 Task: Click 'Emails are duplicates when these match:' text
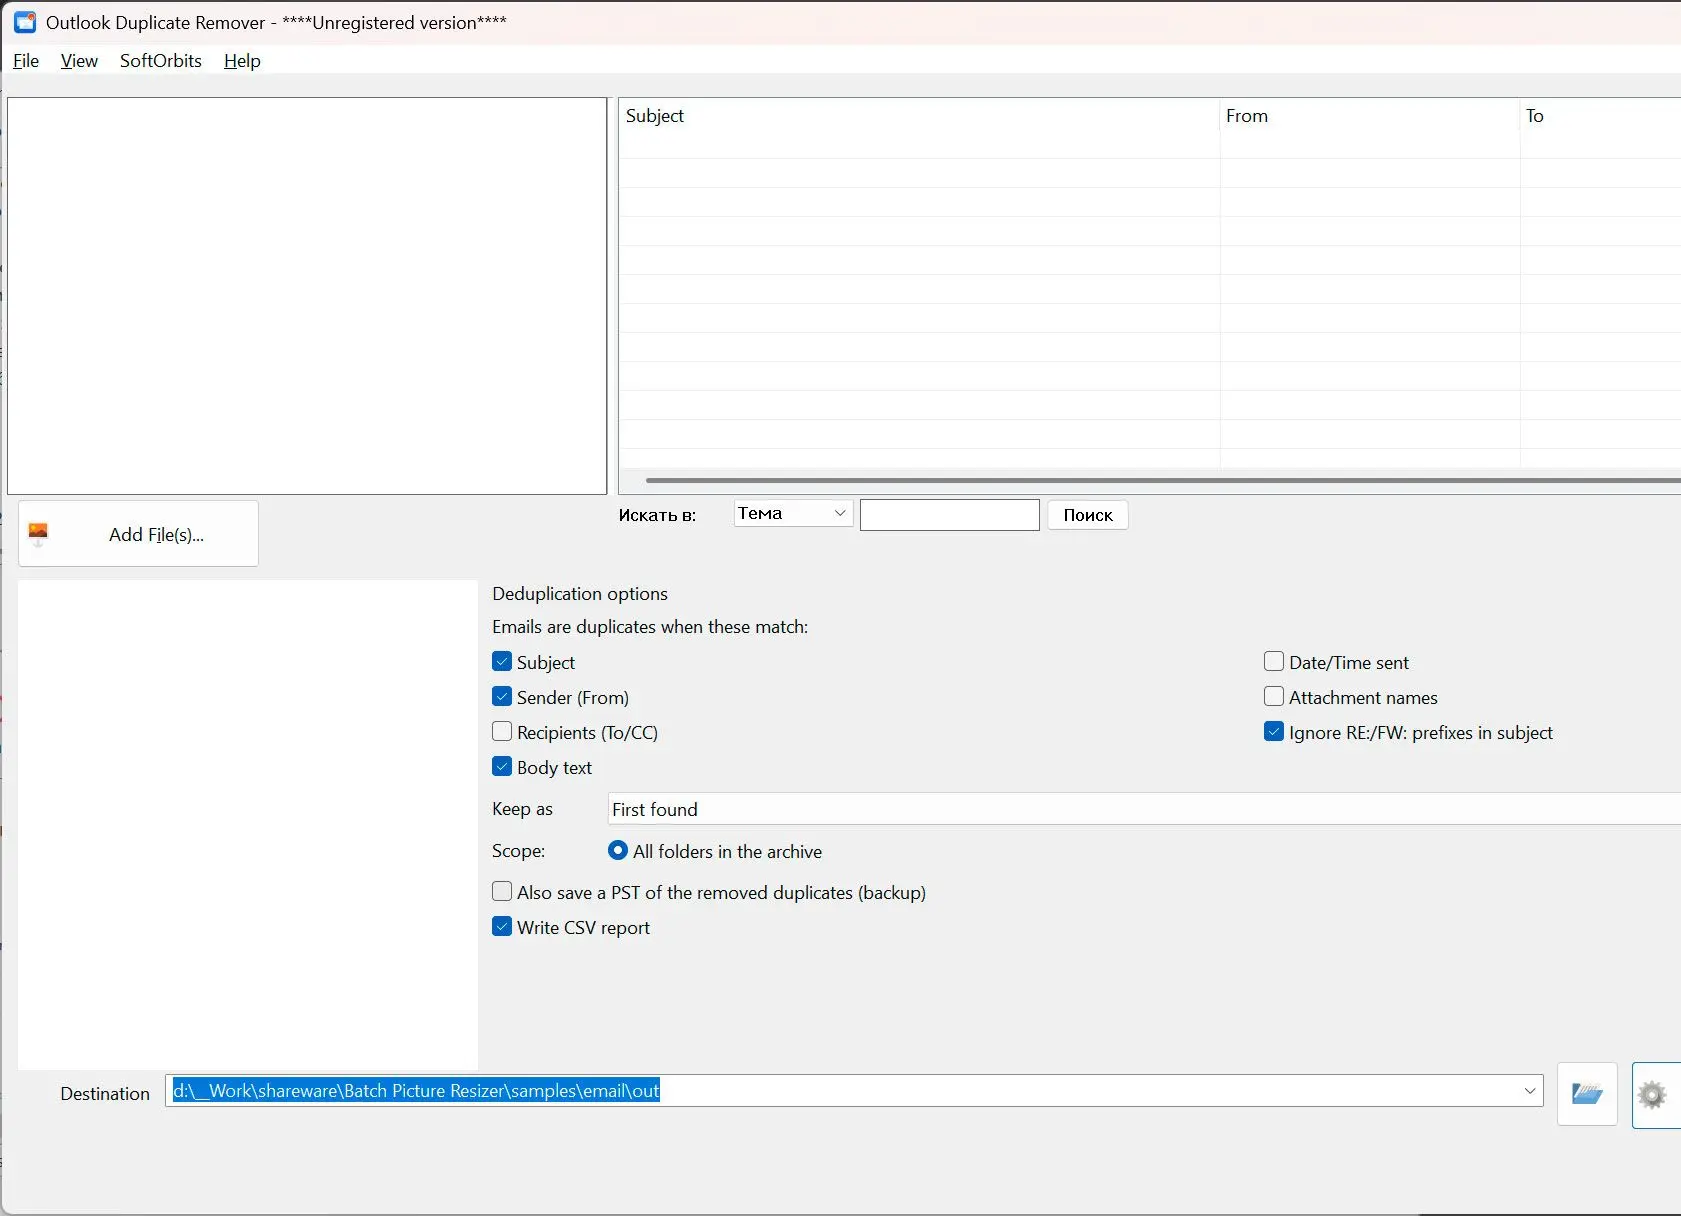650,627
